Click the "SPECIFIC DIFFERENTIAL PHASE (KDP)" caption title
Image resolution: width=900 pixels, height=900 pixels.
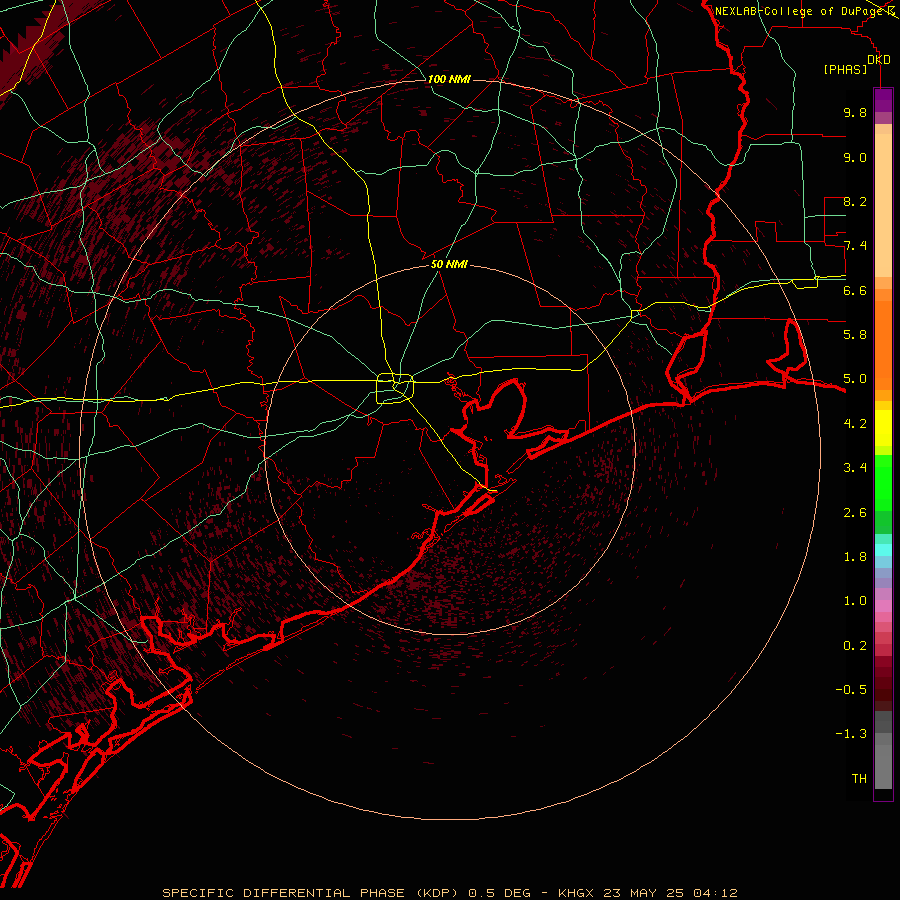point(312,893)
